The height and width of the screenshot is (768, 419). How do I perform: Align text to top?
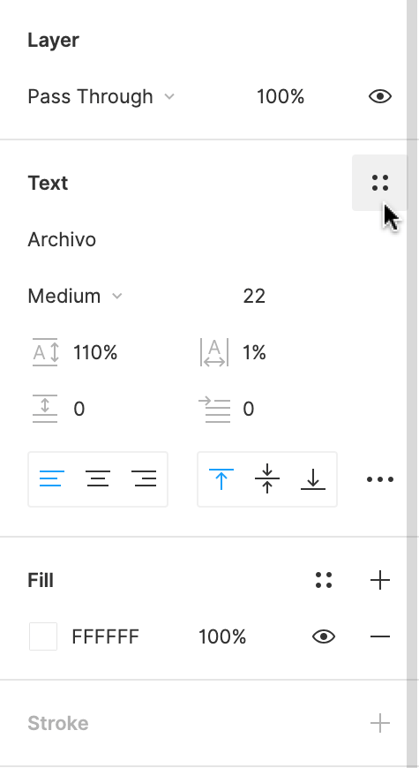[x=221, y=479]
